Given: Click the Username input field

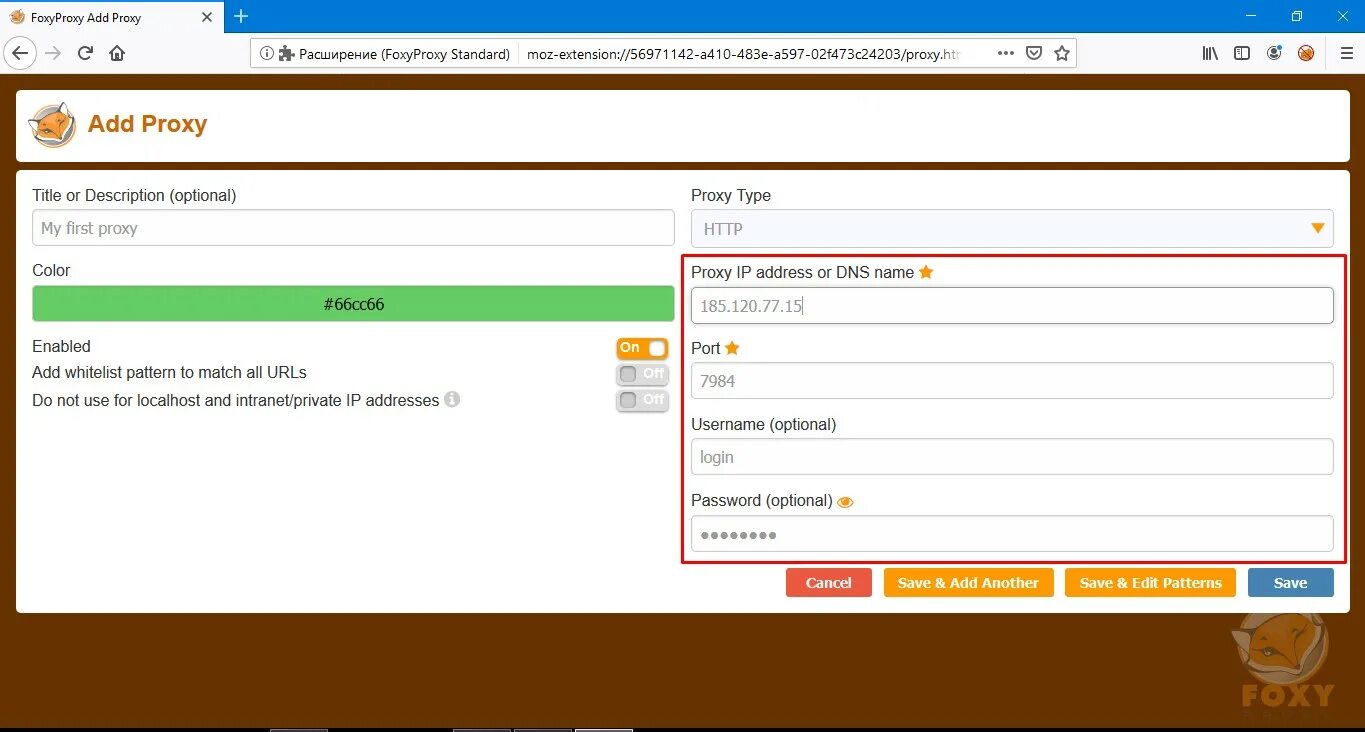Looking at the screenshot, I should (x=1012, y=457).
